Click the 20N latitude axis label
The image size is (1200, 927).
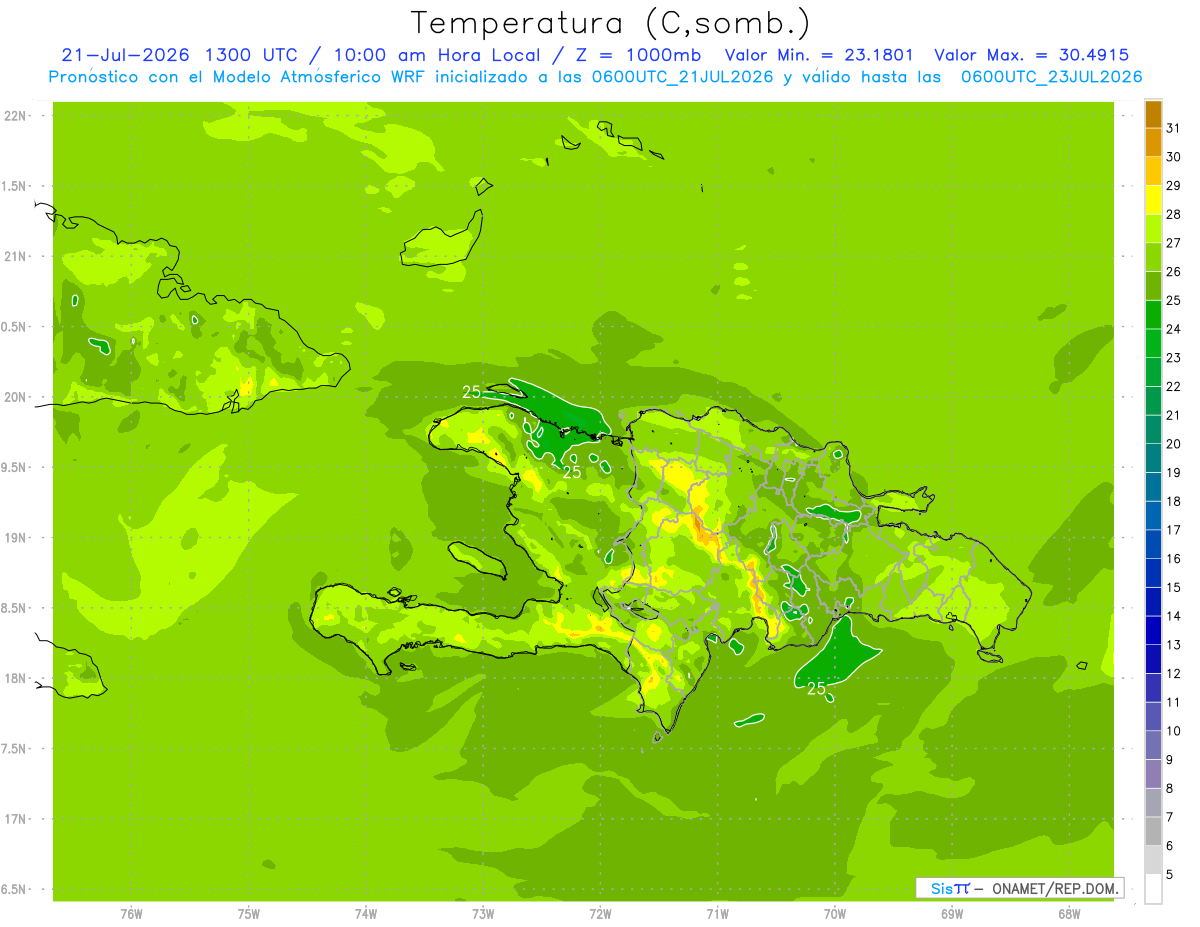[16, 397]
